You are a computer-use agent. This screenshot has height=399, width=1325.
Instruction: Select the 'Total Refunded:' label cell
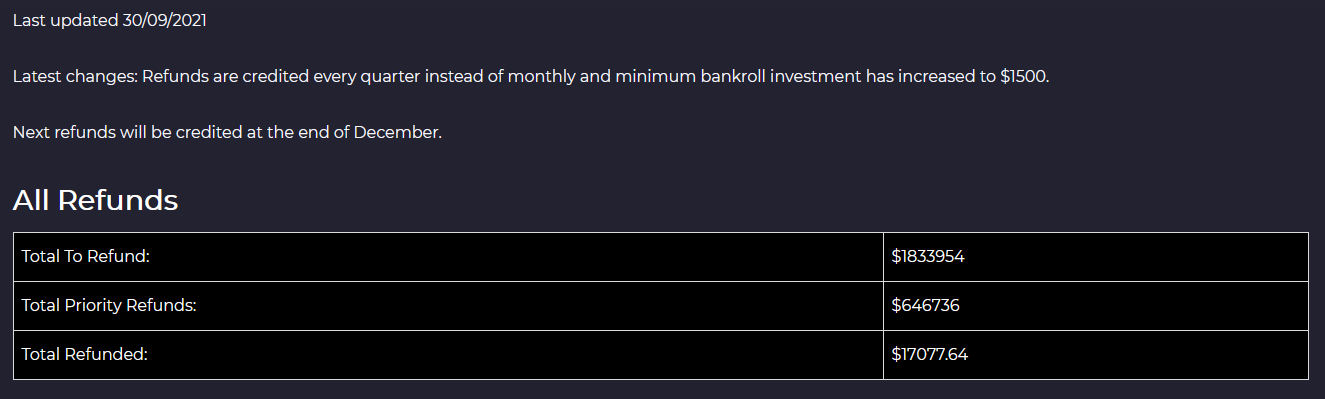click(448, 355)
